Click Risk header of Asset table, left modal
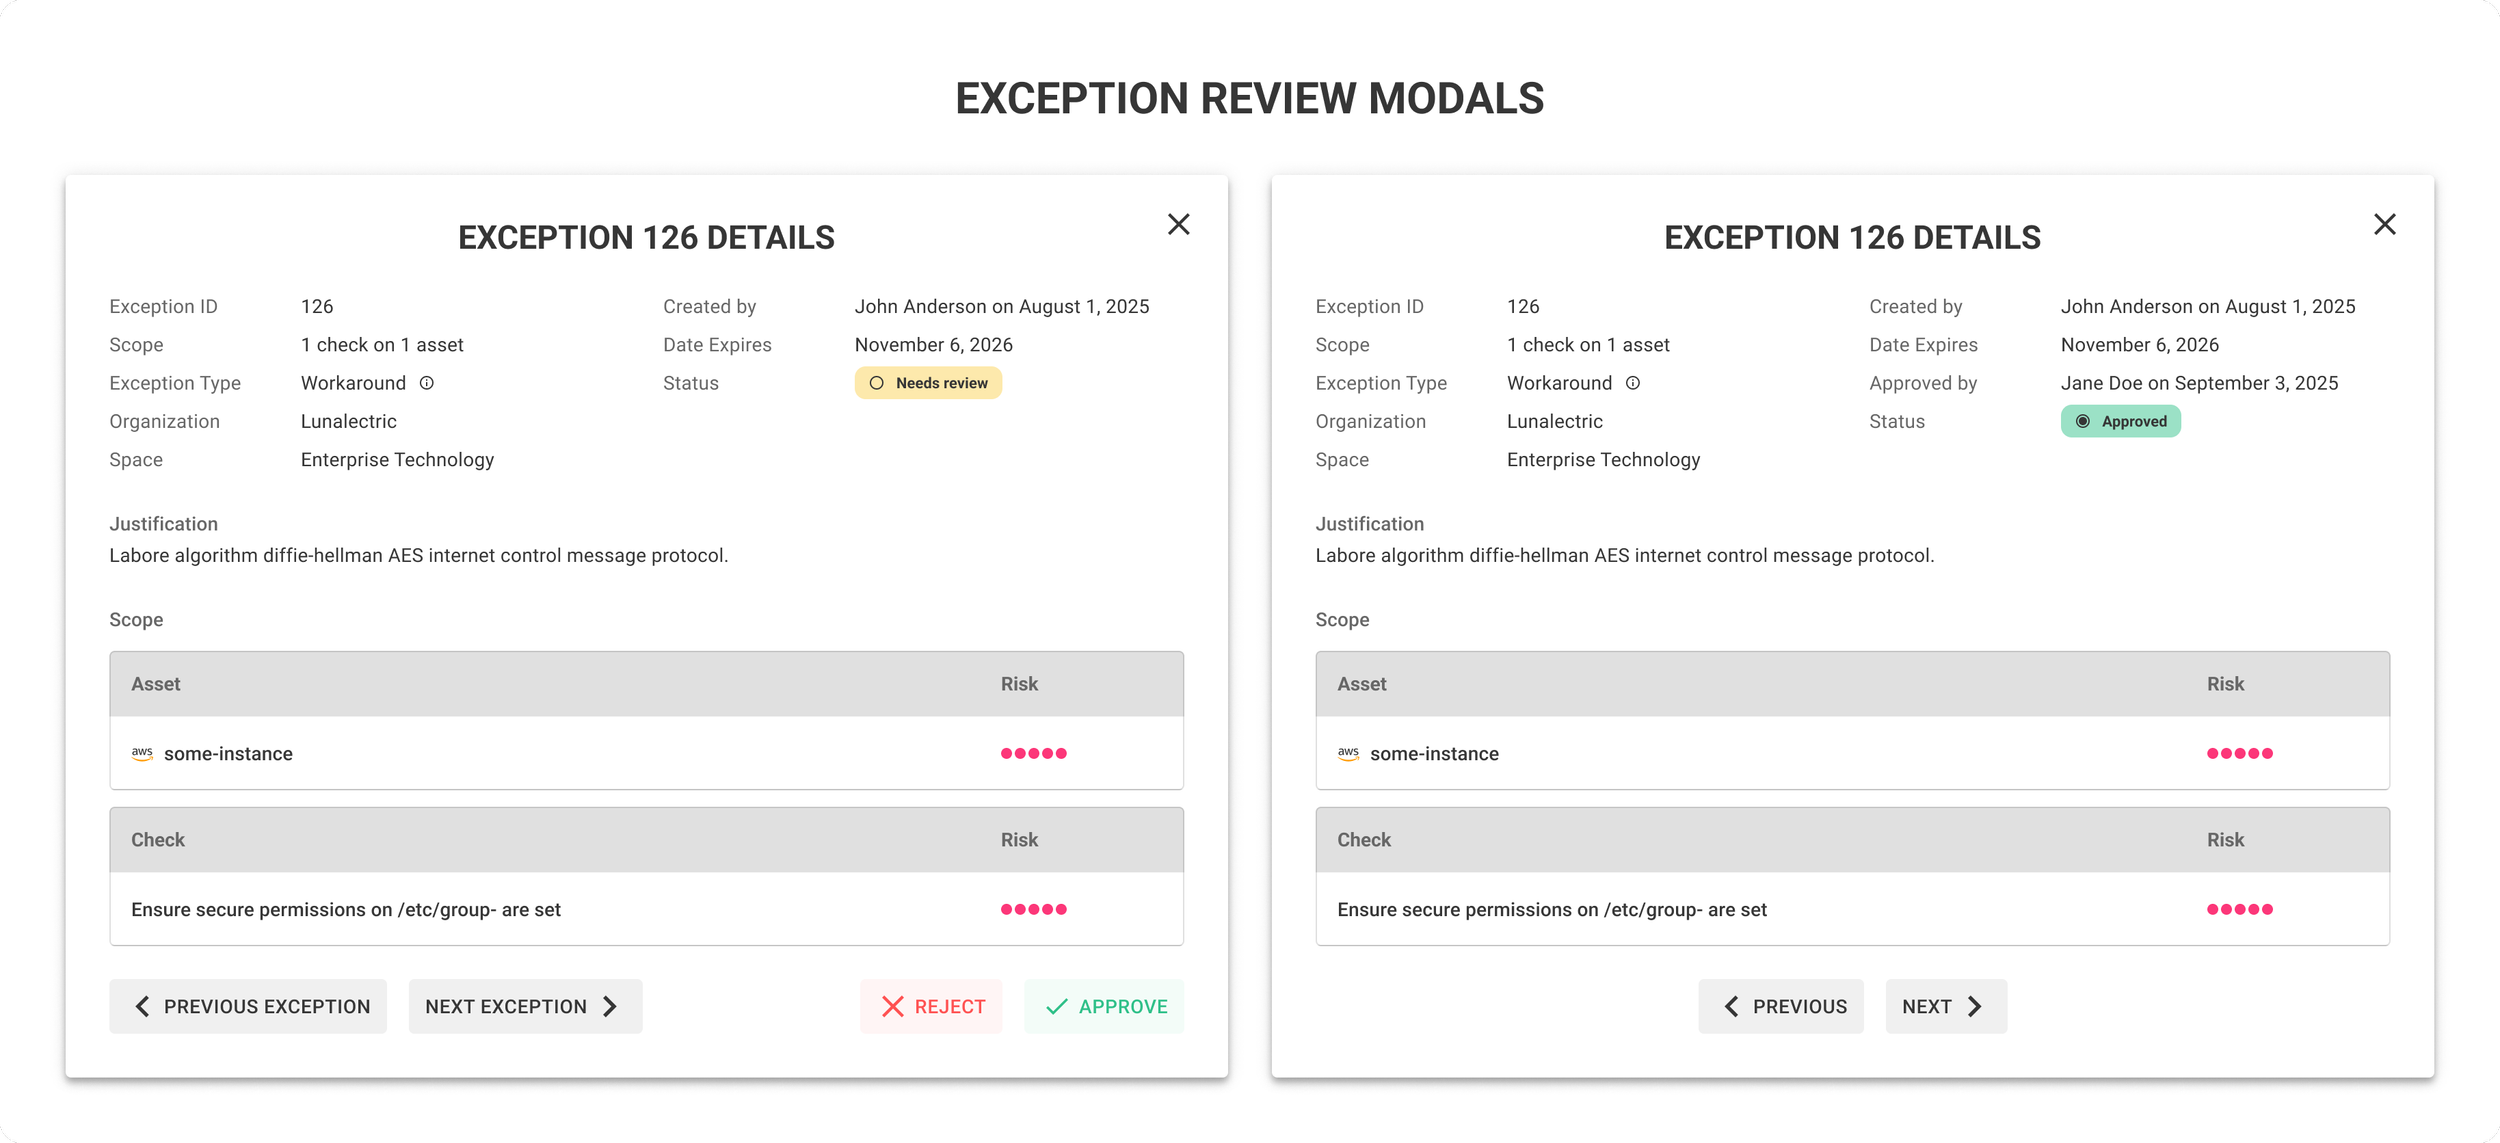This screenshot has height=1143, width=2500. coord(1019,684)
